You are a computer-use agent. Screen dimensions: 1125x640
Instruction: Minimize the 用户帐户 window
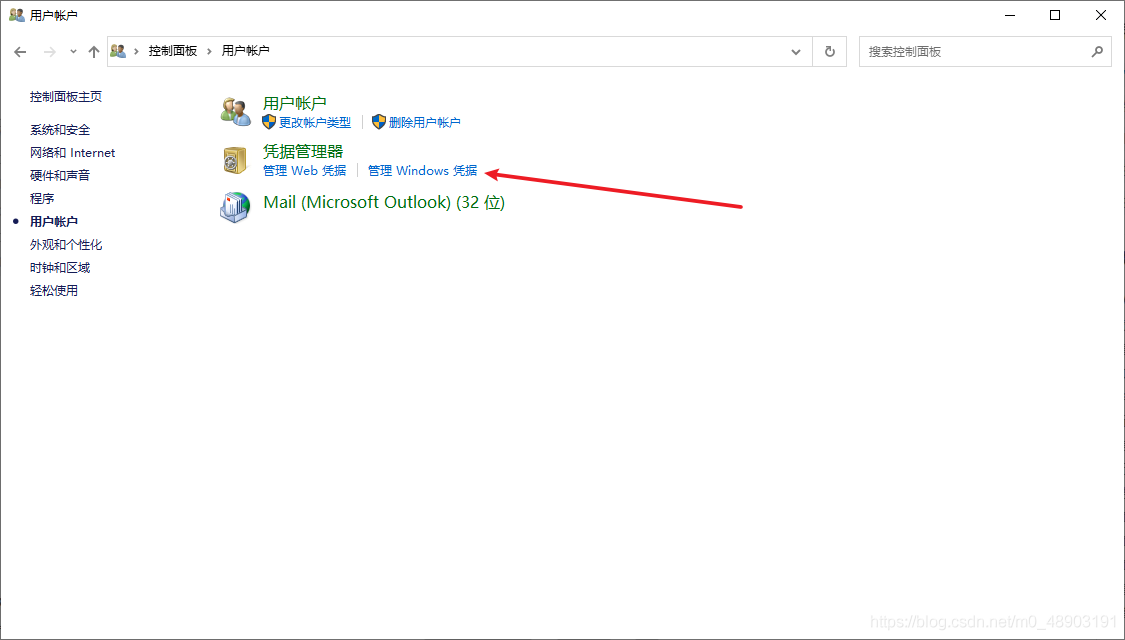point(1010,15)
